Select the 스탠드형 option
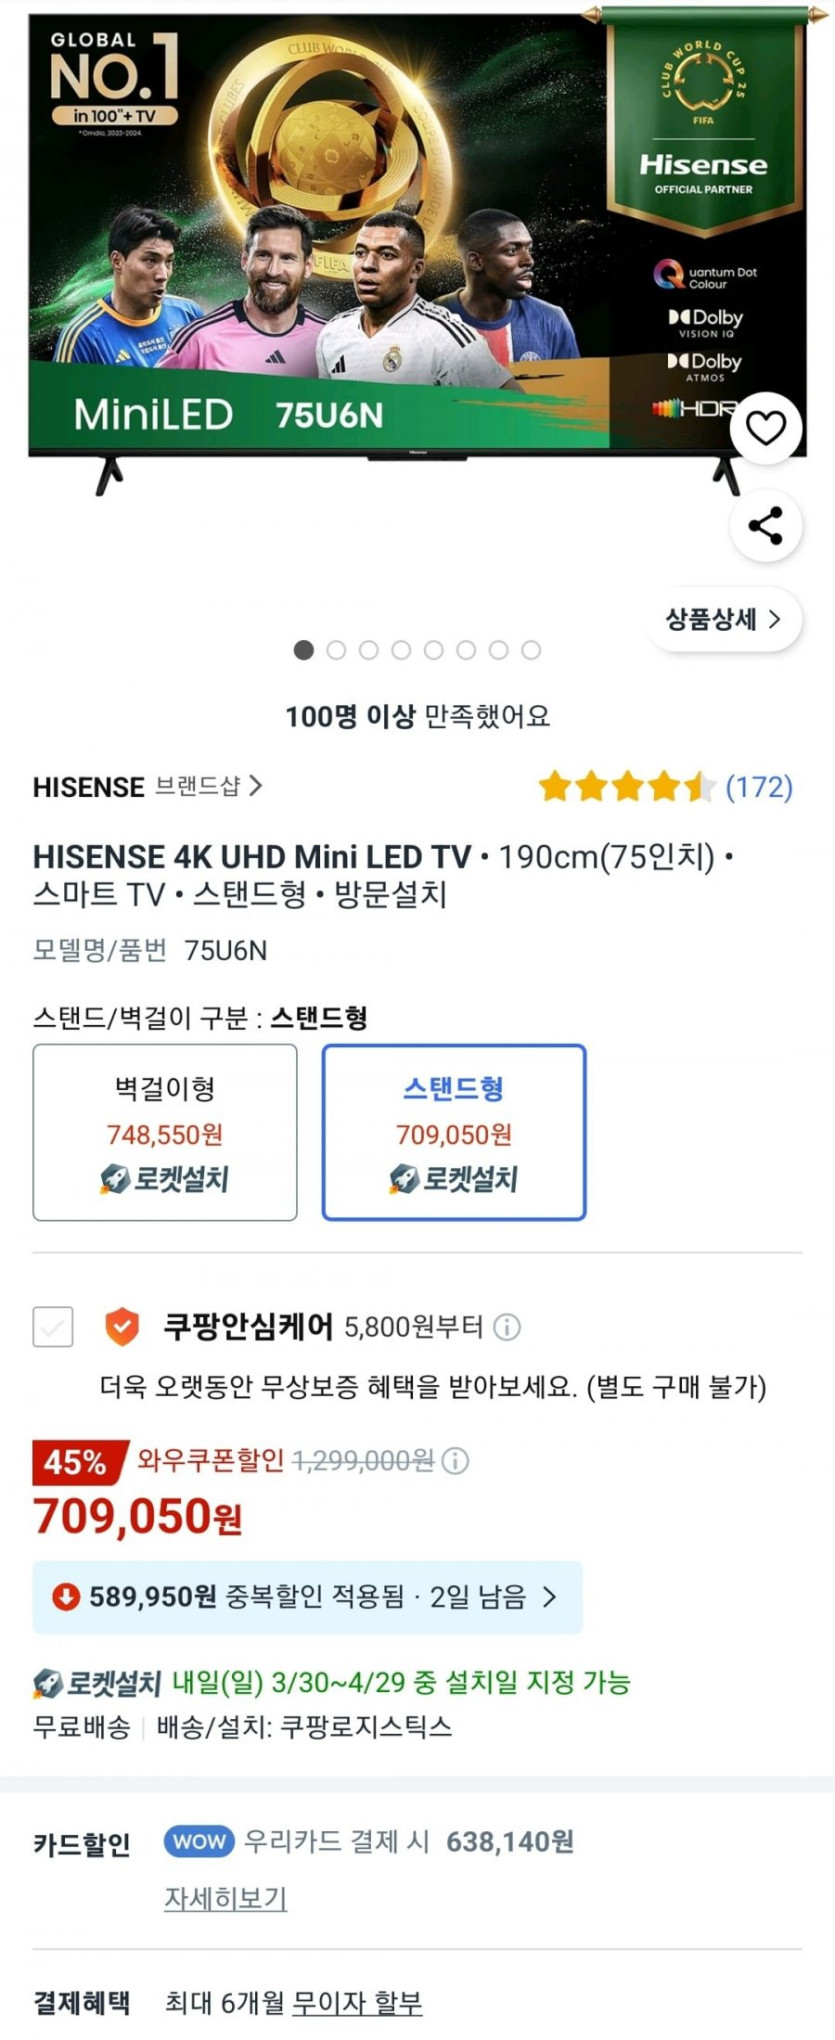 pyautogui.click(x=454, y=1132)
